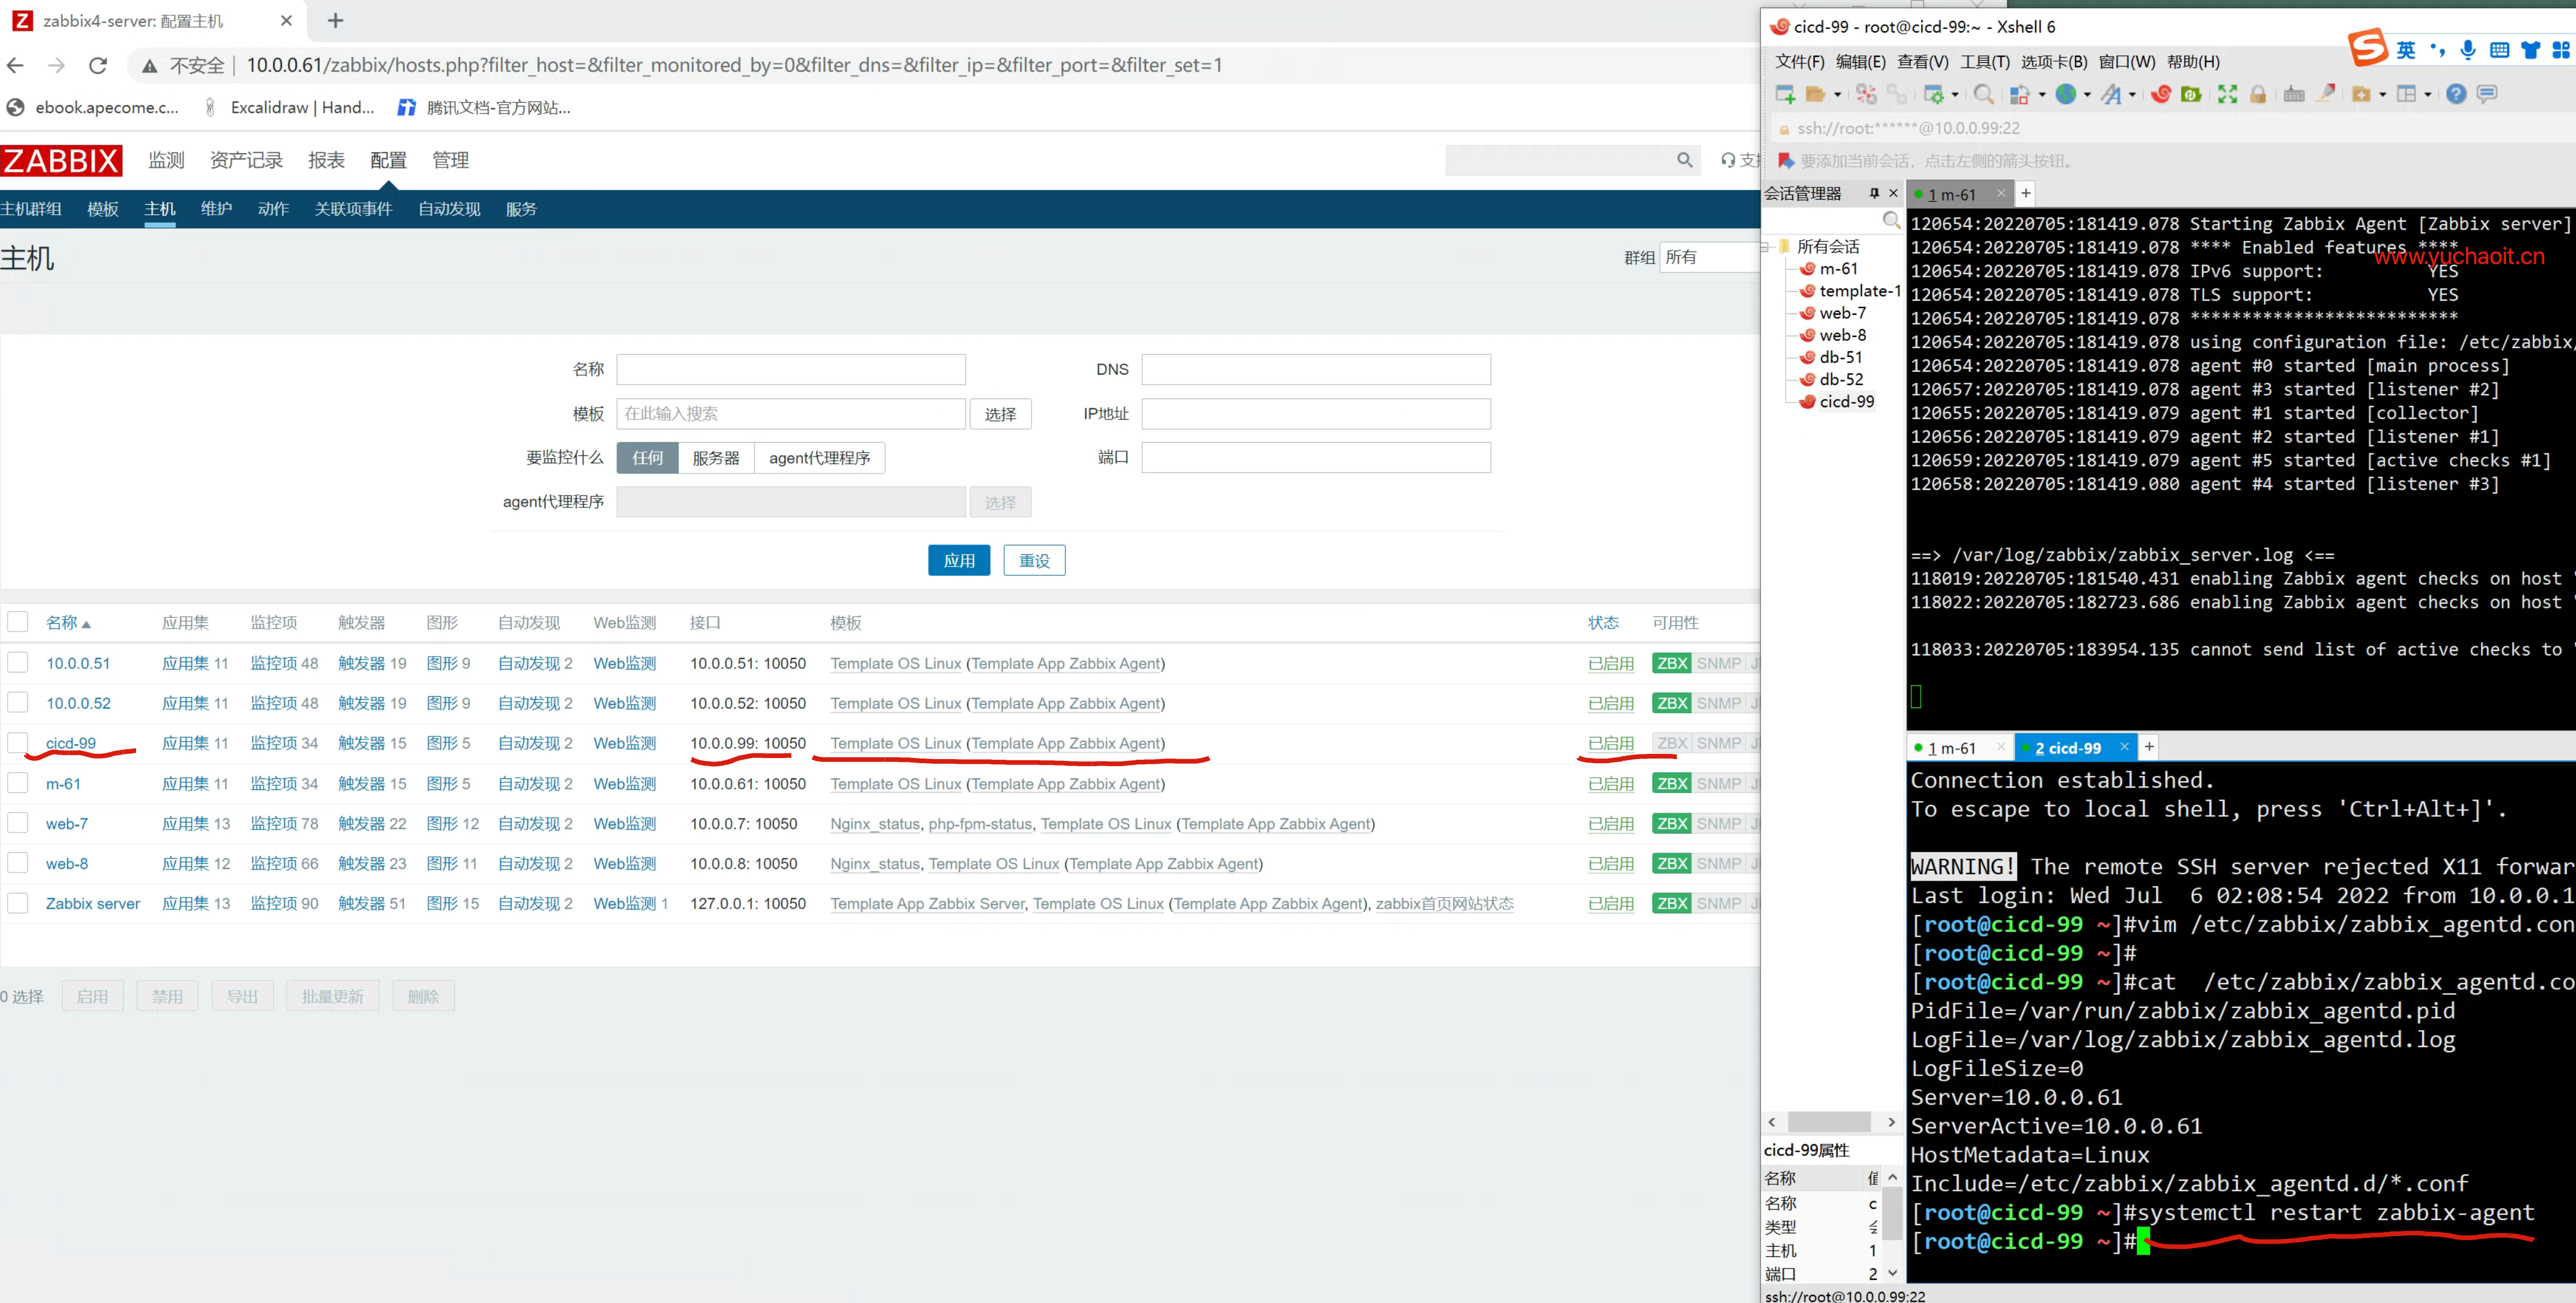Click the keyboard mapping icon in toolbar
This screenshot has height=1303, width=2576.
click(x=2294, y=94)
